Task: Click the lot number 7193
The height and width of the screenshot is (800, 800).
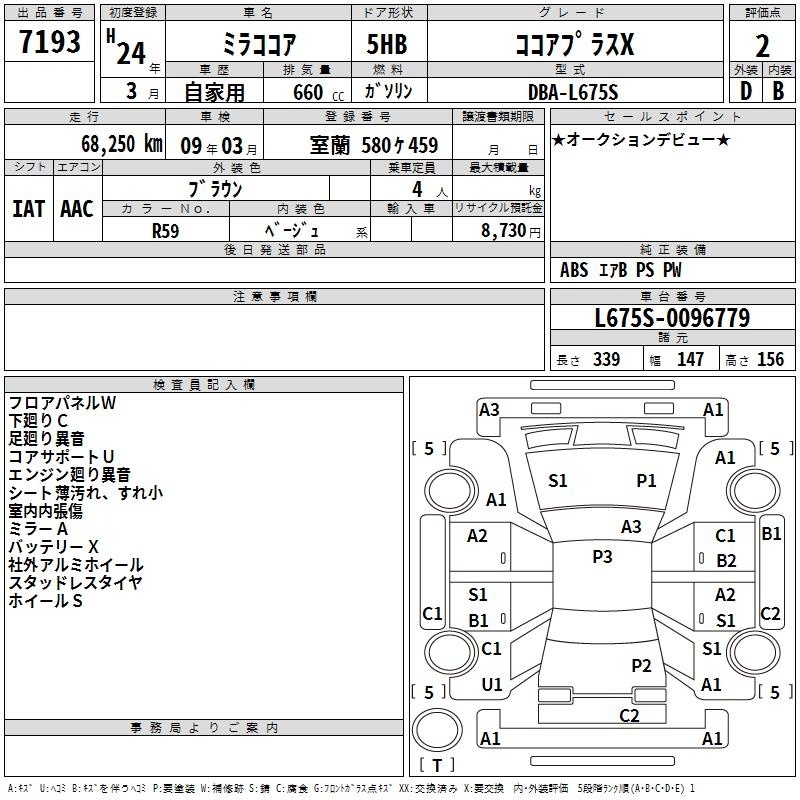Action: (50, 42)
